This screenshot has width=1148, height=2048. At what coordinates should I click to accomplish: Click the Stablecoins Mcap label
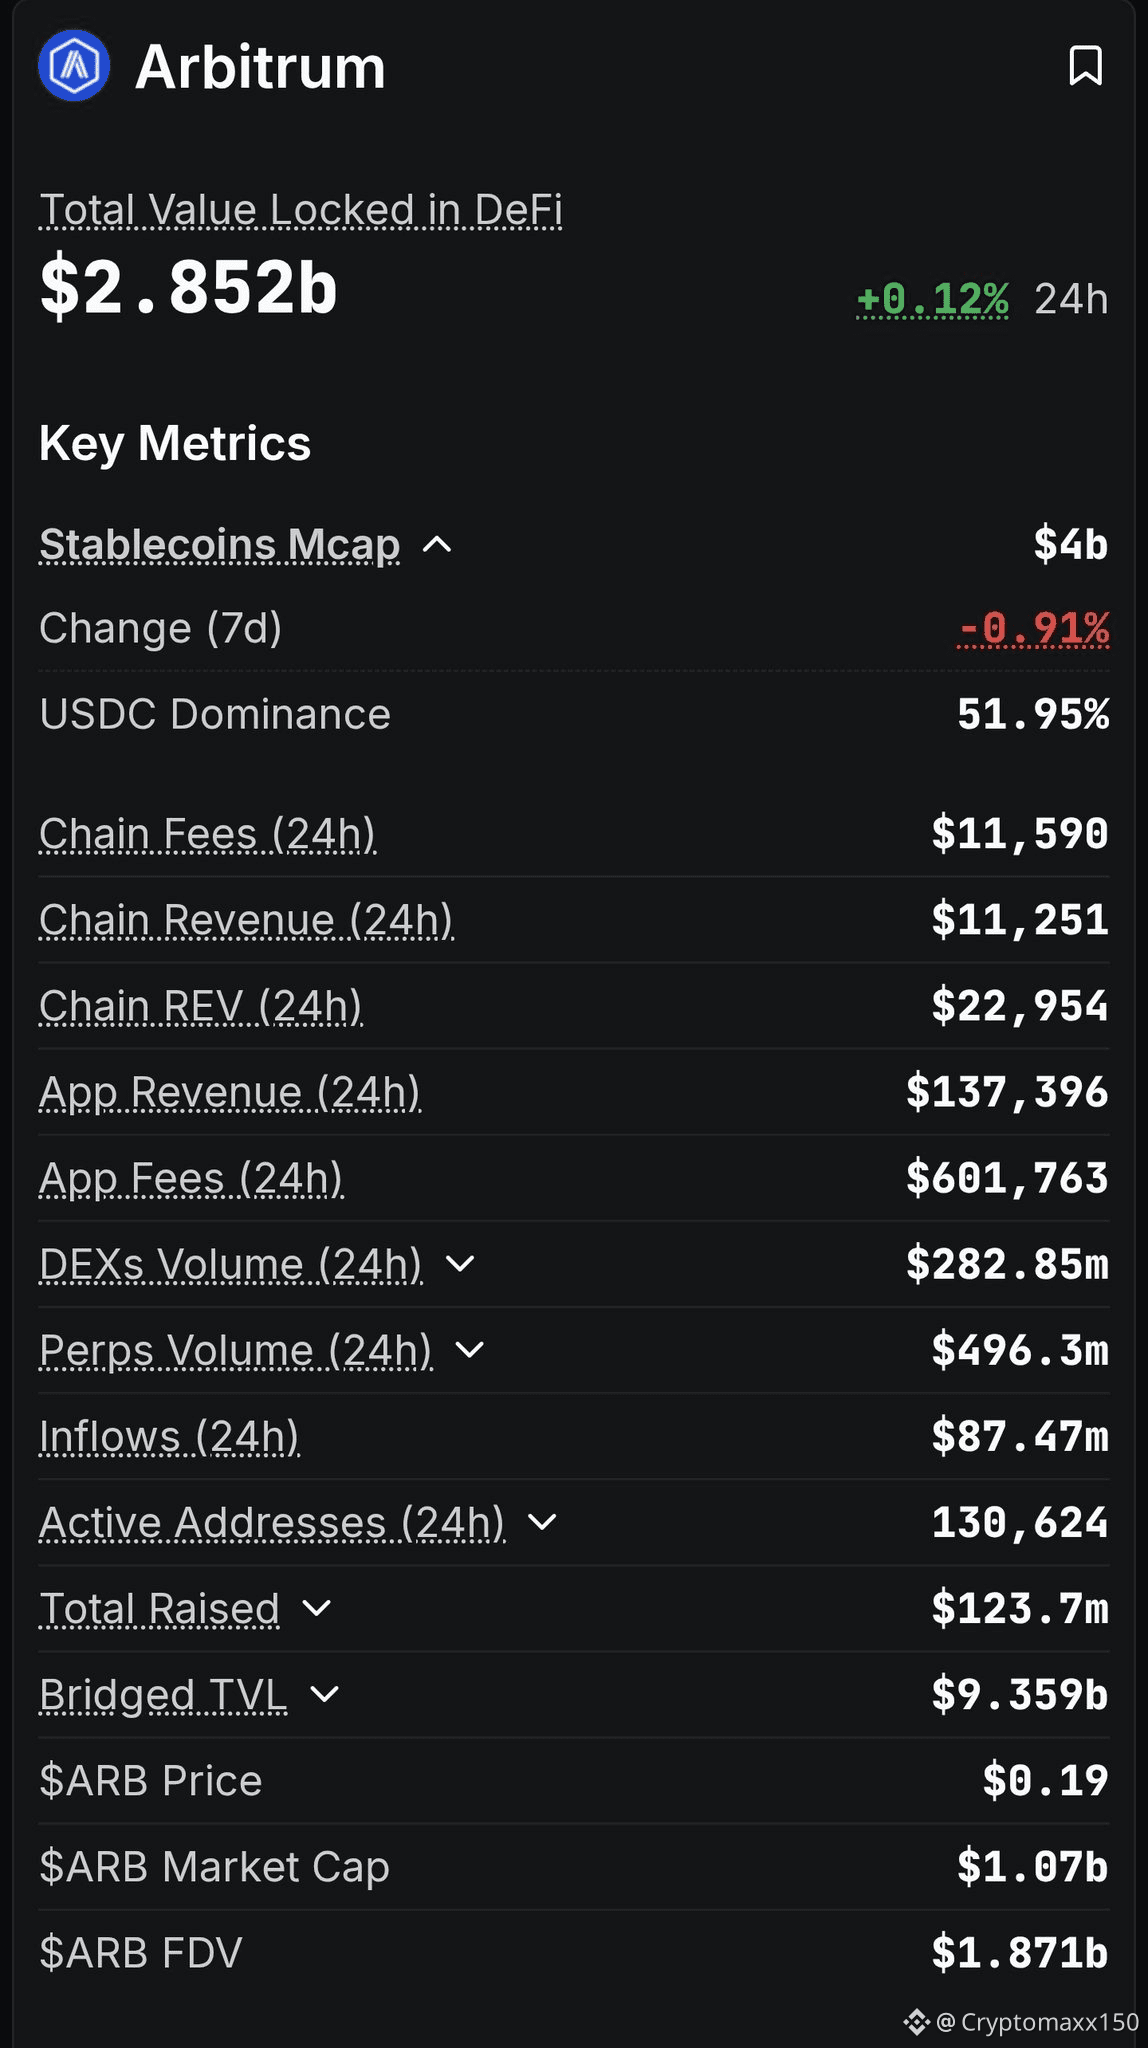coord(219,545)
